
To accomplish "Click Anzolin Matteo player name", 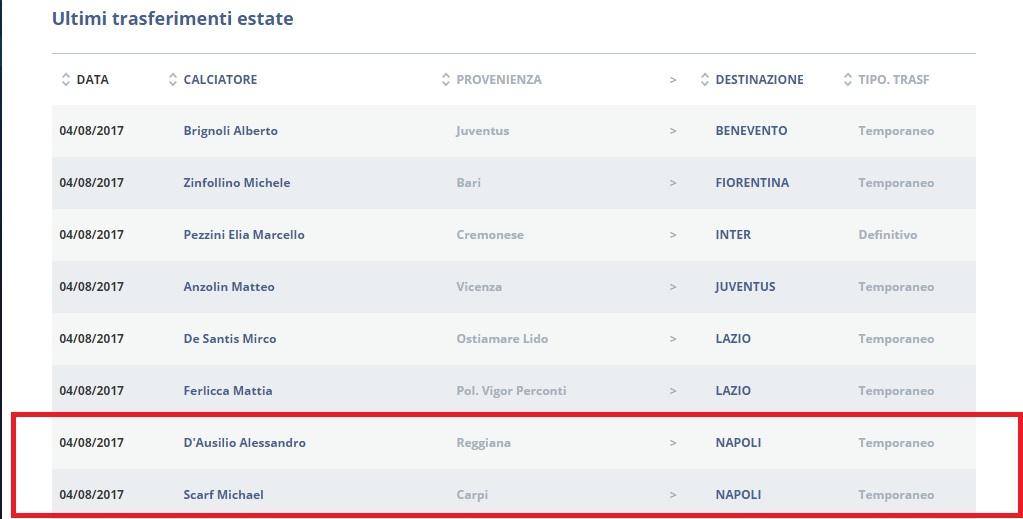I will click(x=229, y=287).
